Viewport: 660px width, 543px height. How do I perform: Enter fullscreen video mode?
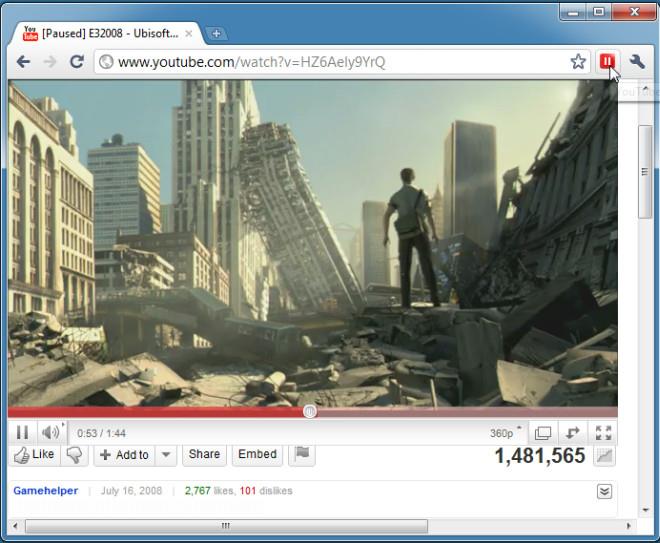click(603, 433)
